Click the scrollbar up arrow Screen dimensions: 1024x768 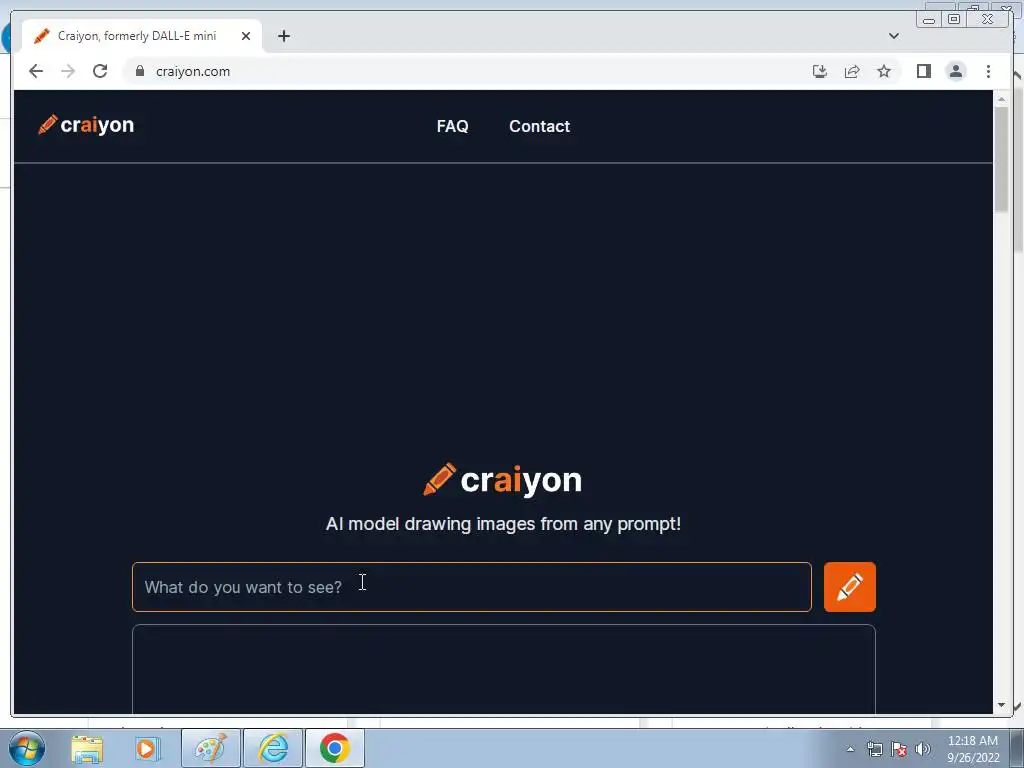pos(1001,99)
